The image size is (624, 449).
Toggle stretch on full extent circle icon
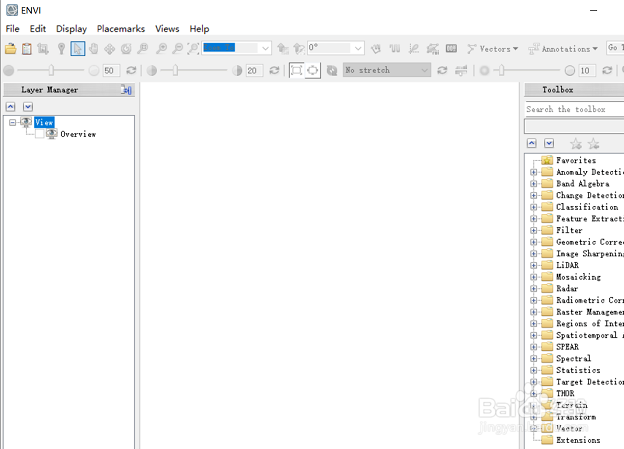[x=313, y=70]
